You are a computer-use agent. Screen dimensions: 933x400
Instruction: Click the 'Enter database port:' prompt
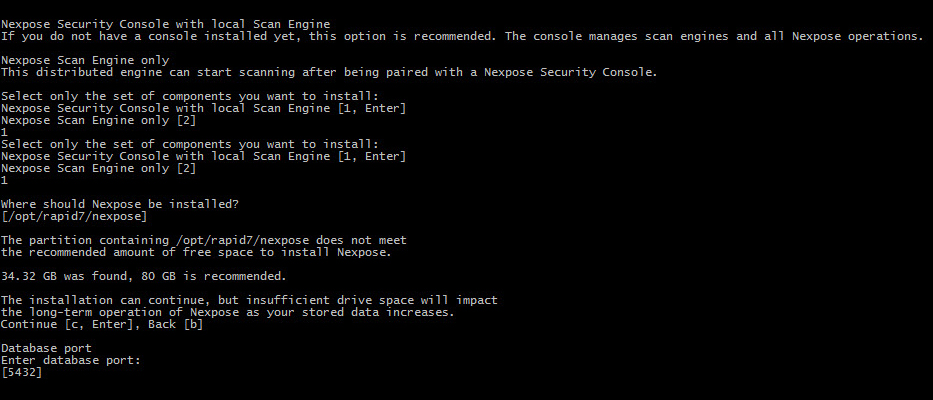pyautogui.click(x=70, y=360)
